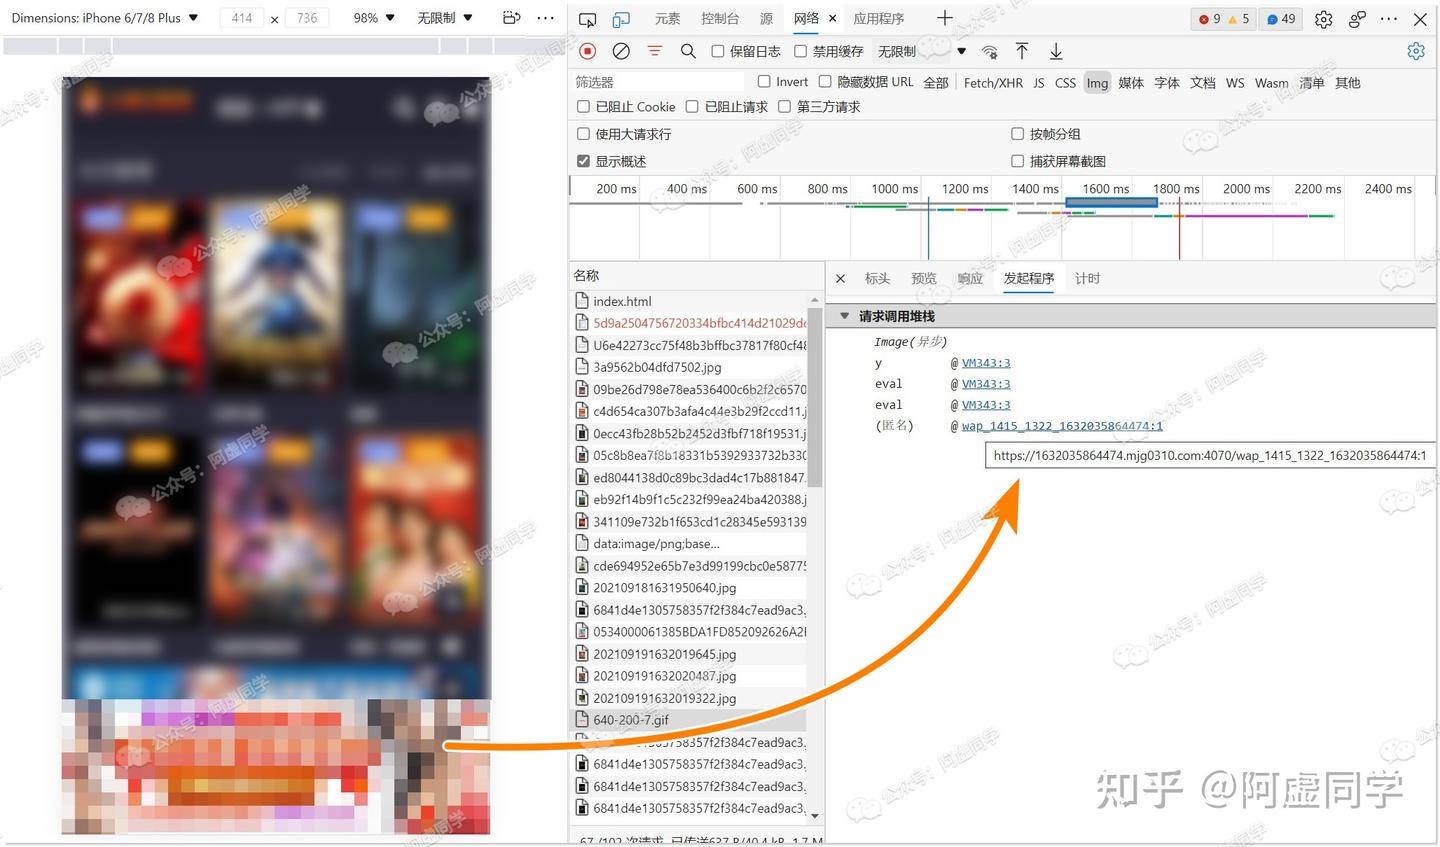Open network search magnifier
1440x847 pixels.
coord(688,51)
